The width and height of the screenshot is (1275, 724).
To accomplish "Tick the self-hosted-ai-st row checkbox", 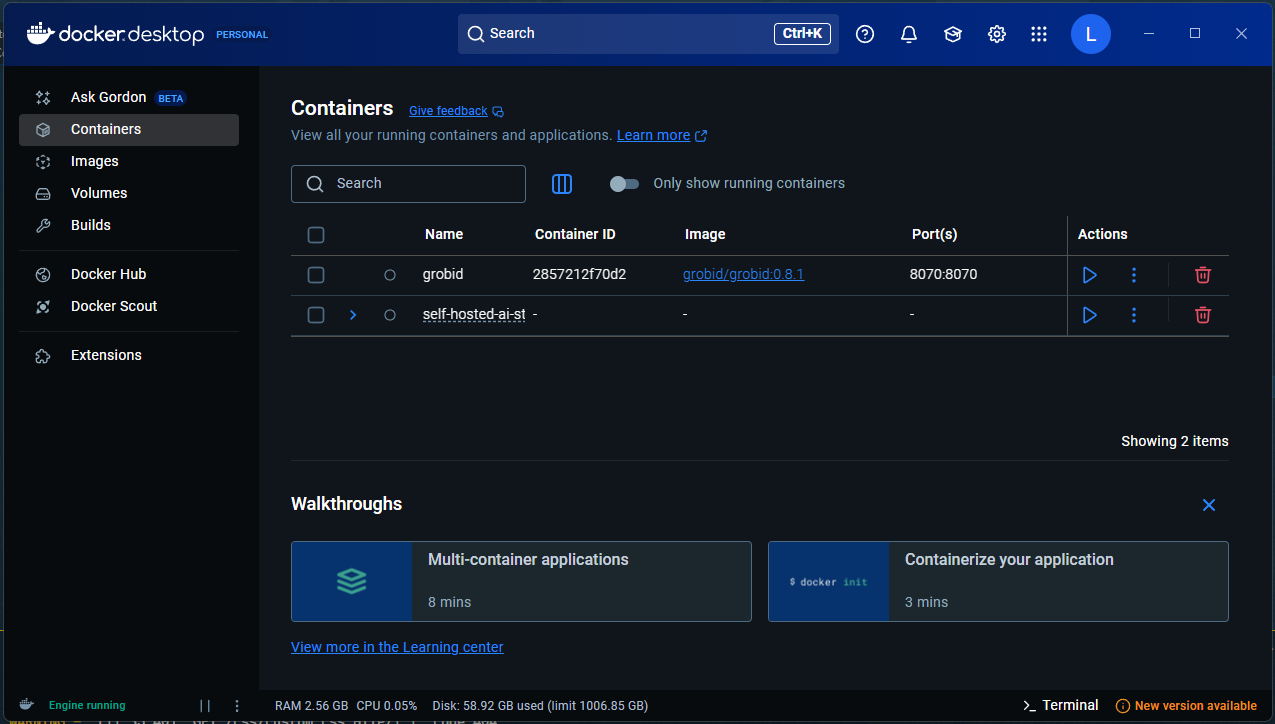I will [x=316, y=315].
